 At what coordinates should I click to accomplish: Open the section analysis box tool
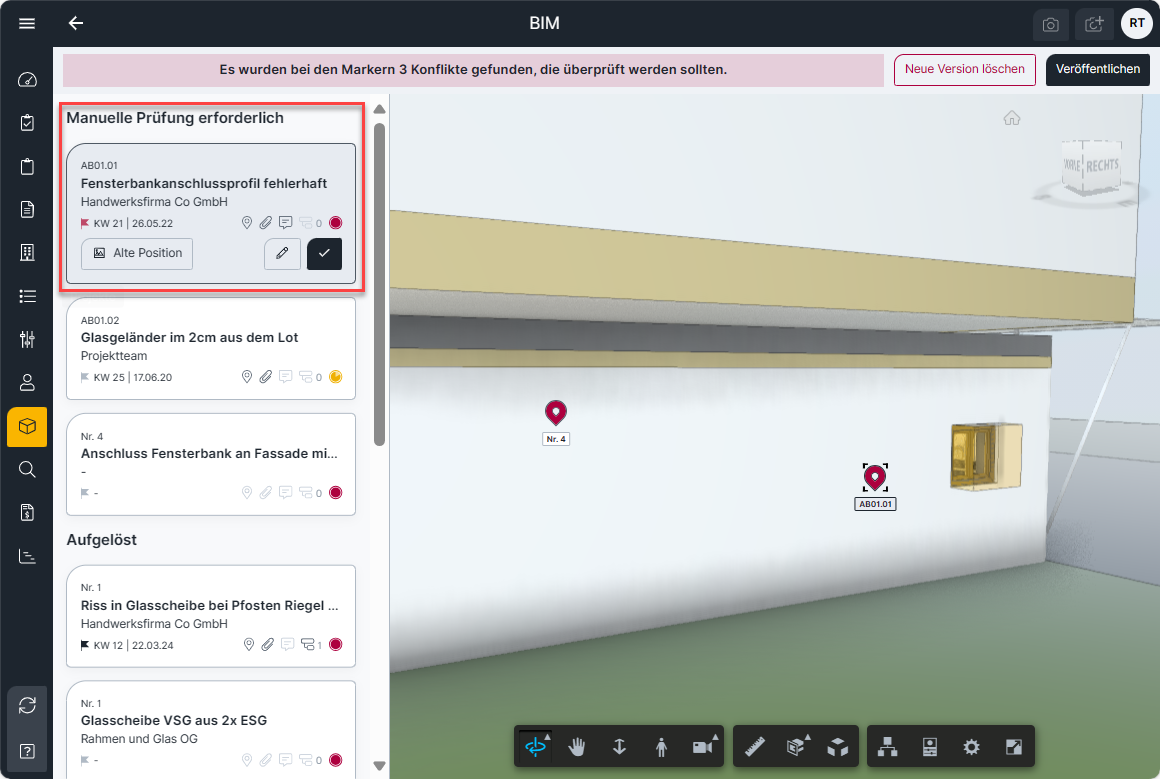tap(796, 747)
